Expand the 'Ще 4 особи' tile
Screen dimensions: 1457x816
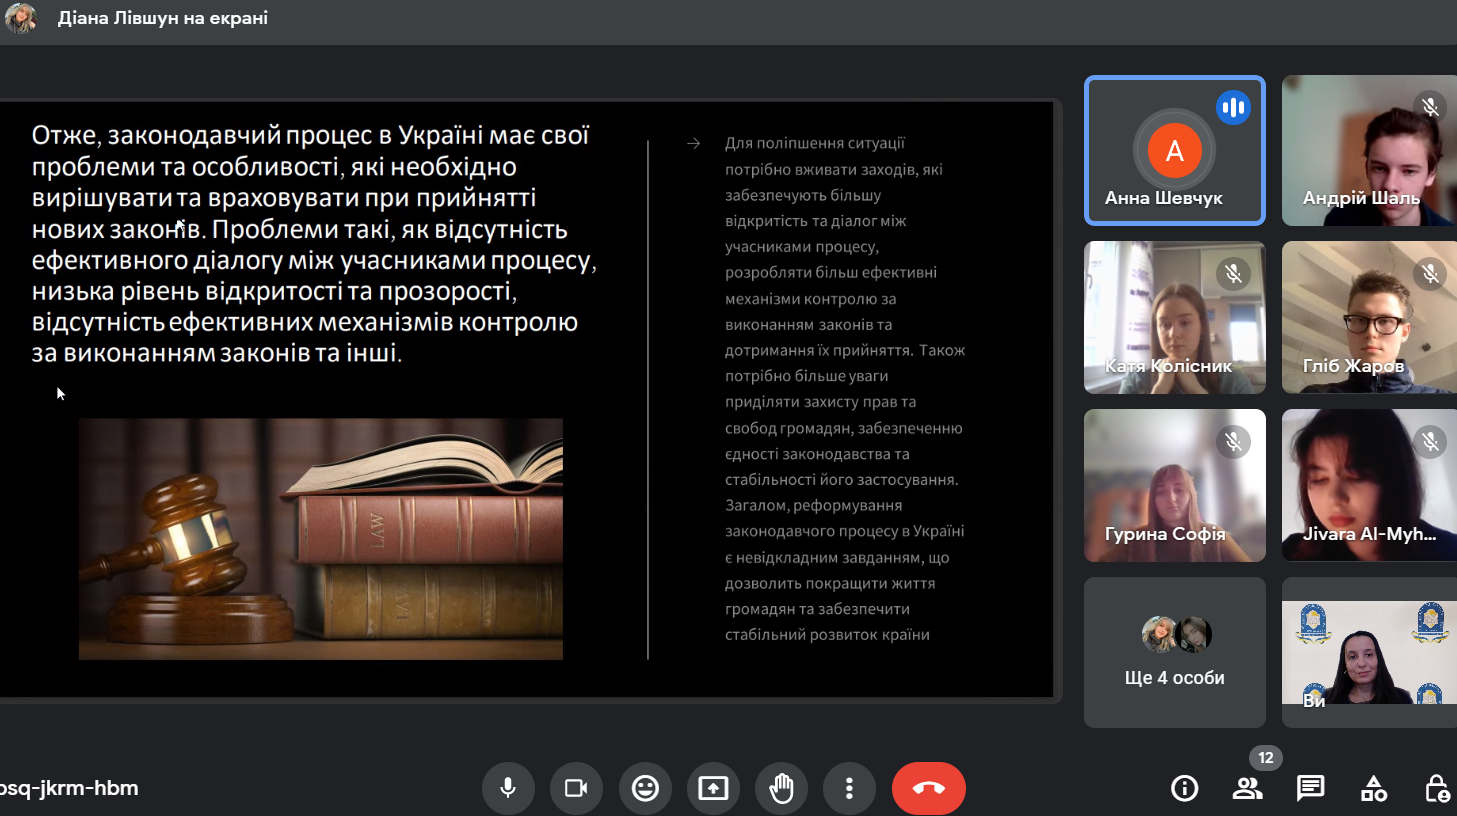tap(1174, 652)
